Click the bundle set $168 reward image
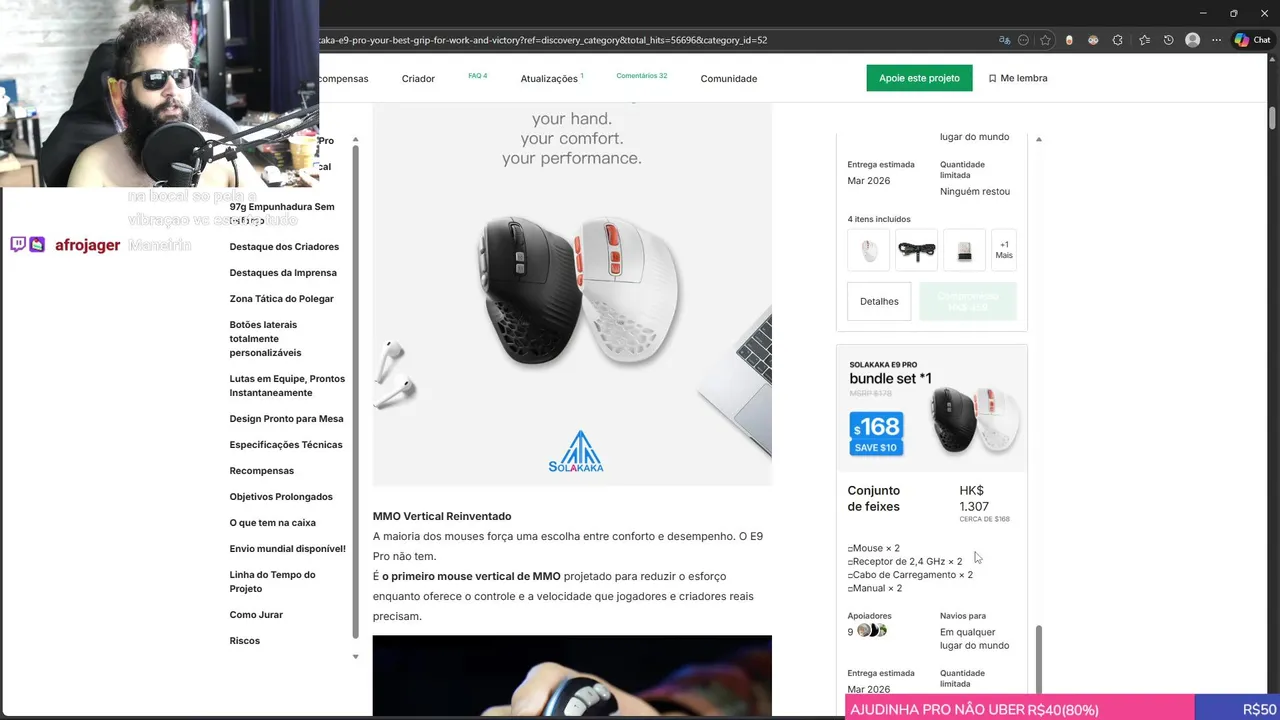The image size is (1280, 720). point(931,408)
